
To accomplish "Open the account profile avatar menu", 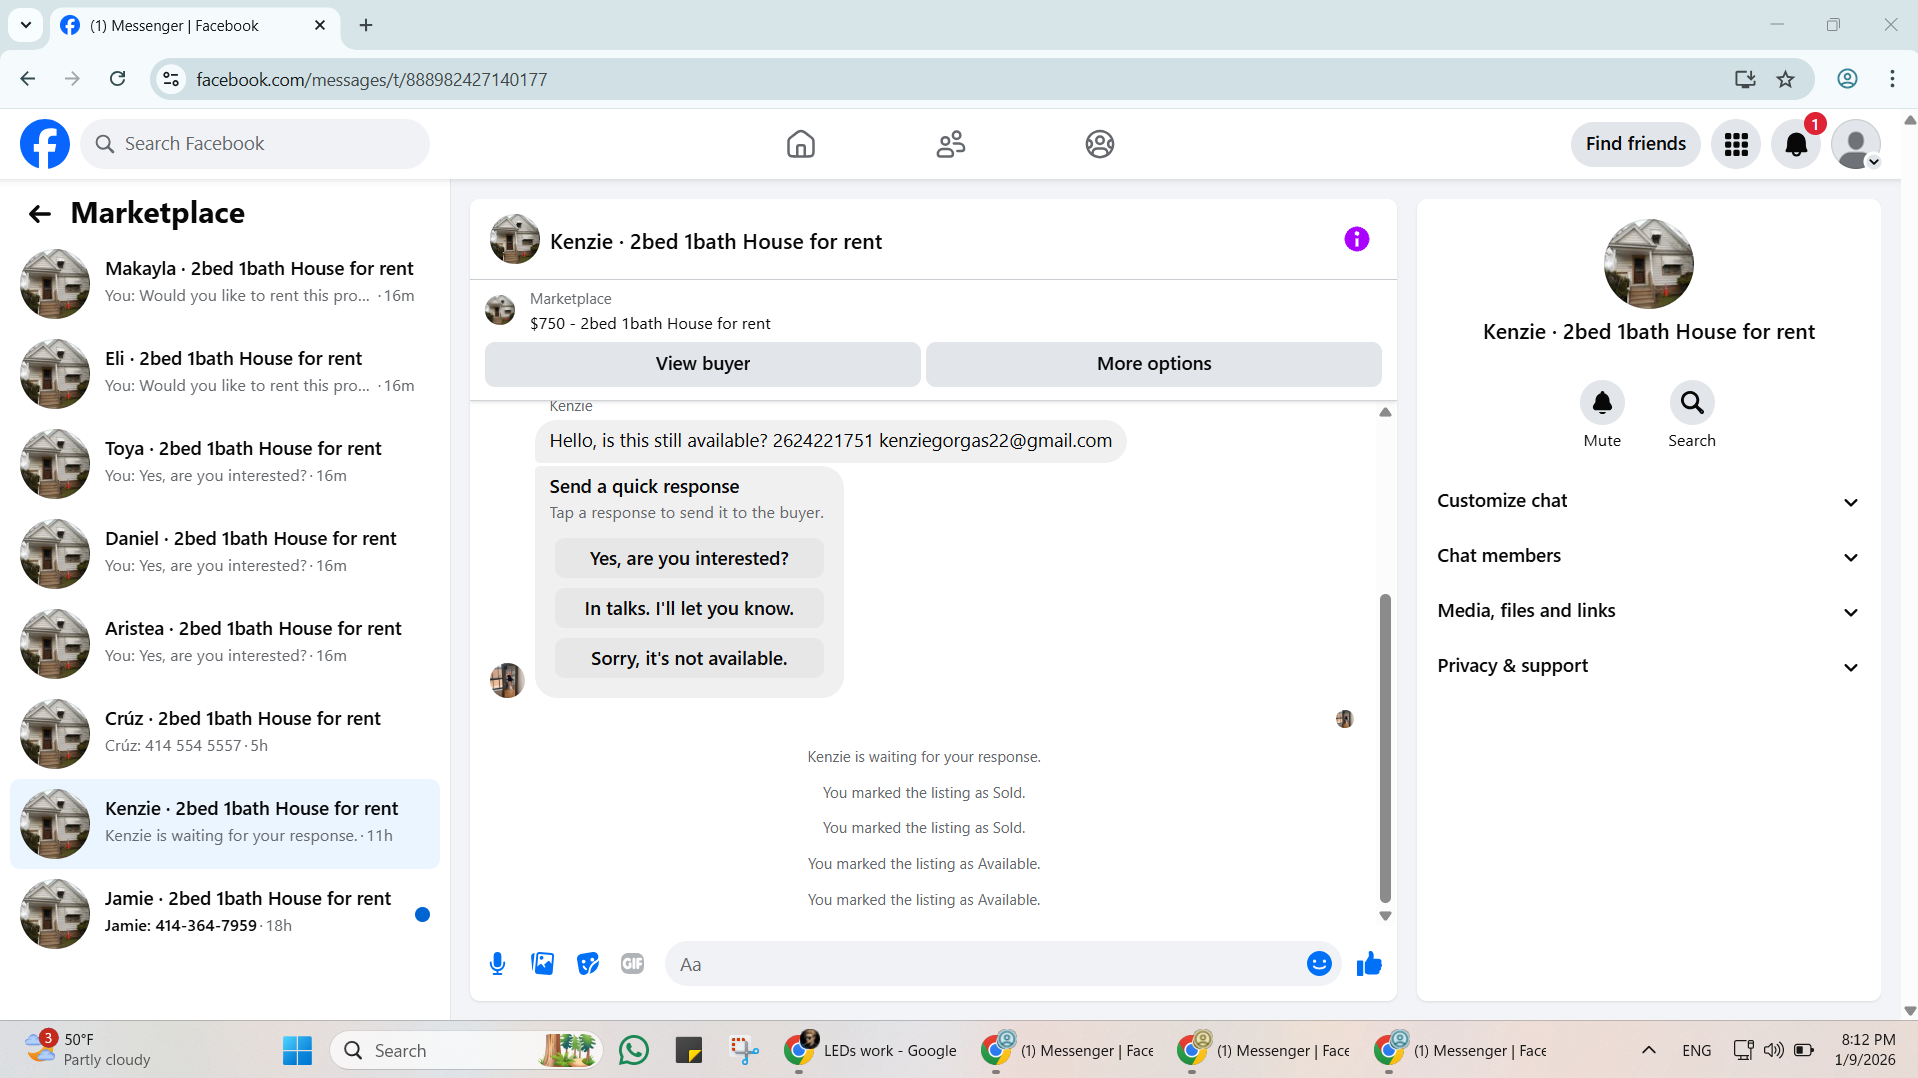I will pos(1856,144).
